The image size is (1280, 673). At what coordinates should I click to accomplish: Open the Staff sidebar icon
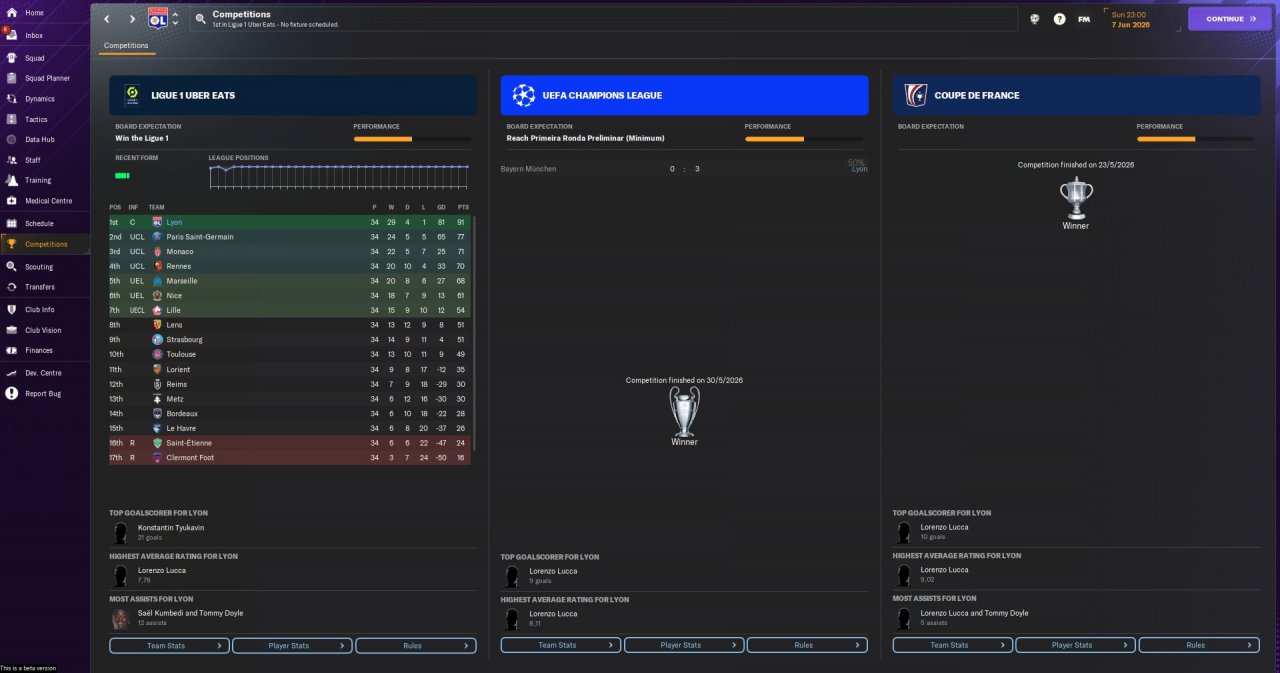pyautogui.click(x=11, y=160)
